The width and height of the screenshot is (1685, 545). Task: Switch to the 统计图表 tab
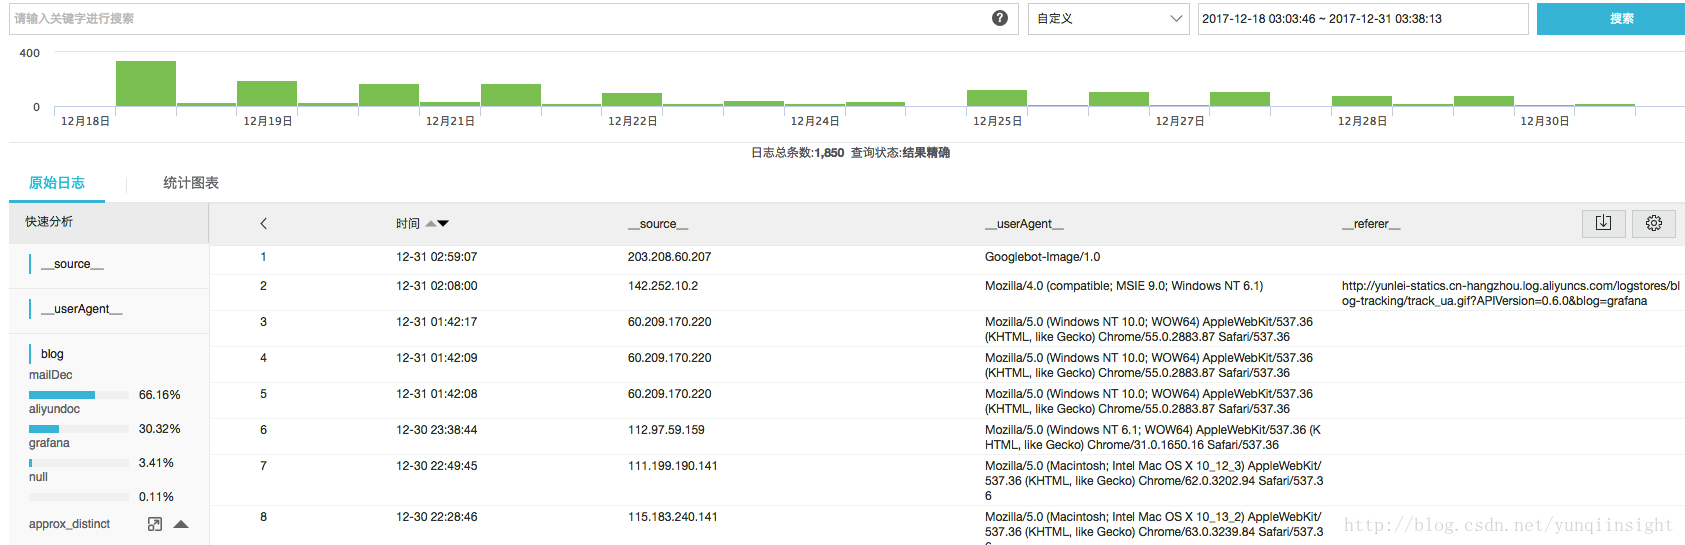coord(191,183)
